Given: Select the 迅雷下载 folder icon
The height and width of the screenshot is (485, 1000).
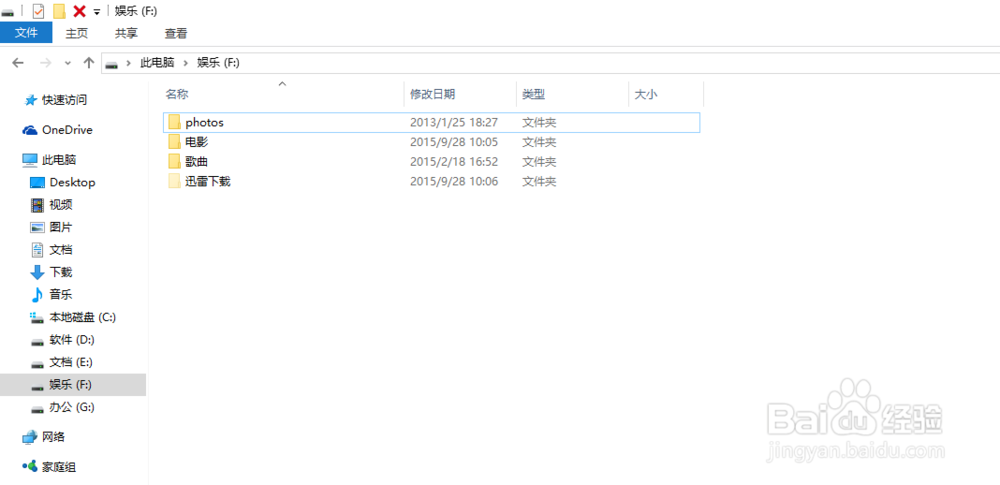Looking at the screenshot, I should point(174,181).
